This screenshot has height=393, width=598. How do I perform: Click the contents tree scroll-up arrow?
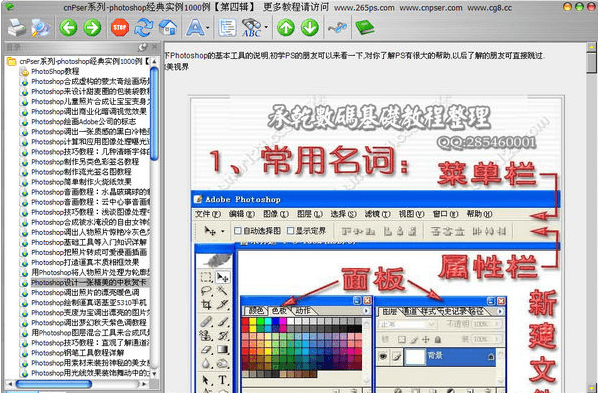click(154, 61)
